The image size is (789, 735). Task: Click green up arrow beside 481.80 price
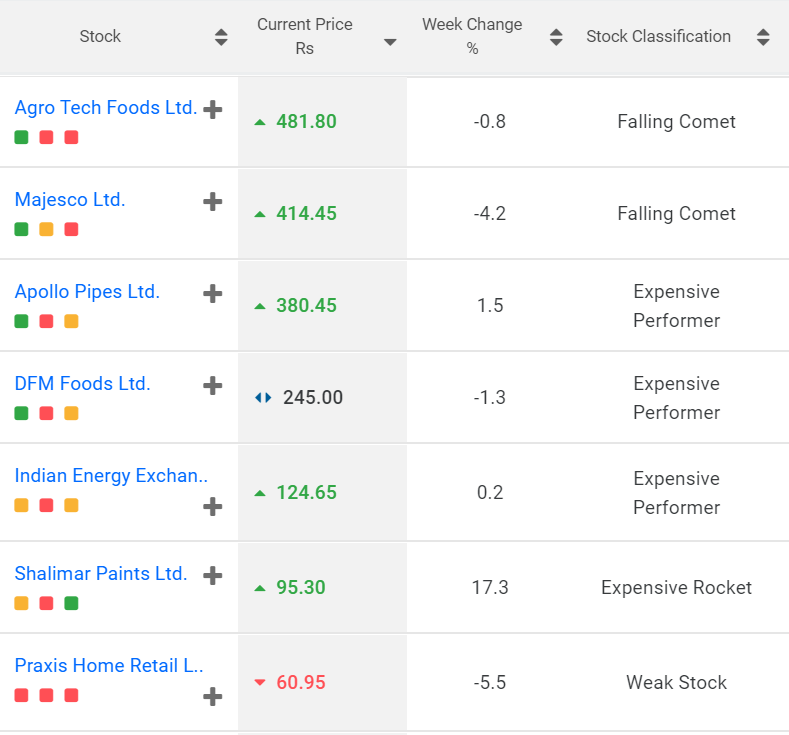[260, 122]
